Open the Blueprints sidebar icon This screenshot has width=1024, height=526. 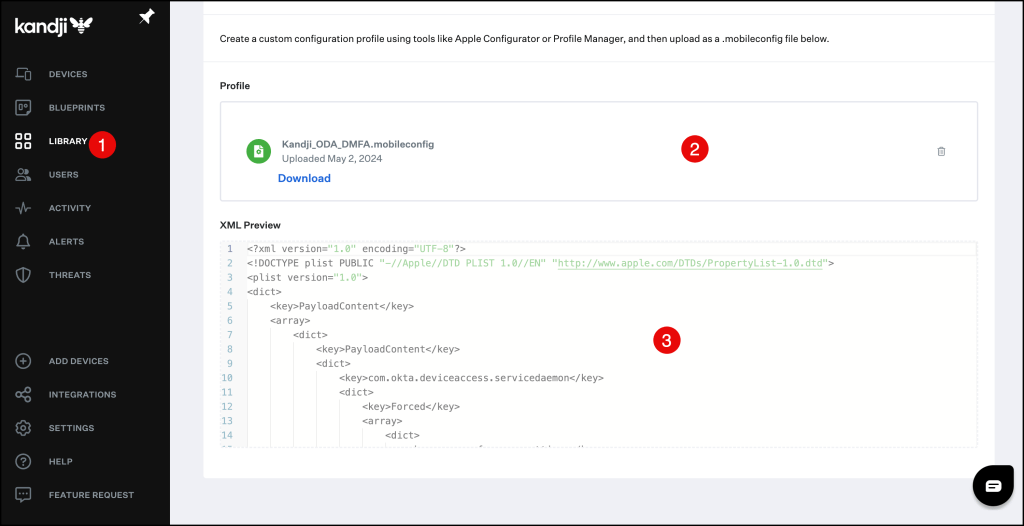[x=23, y=107]
